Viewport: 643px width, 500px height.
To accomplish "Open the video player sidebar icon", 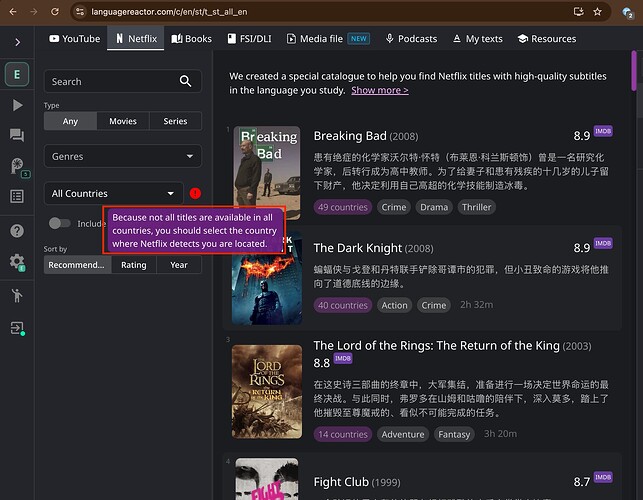I will tap(17, 105).
